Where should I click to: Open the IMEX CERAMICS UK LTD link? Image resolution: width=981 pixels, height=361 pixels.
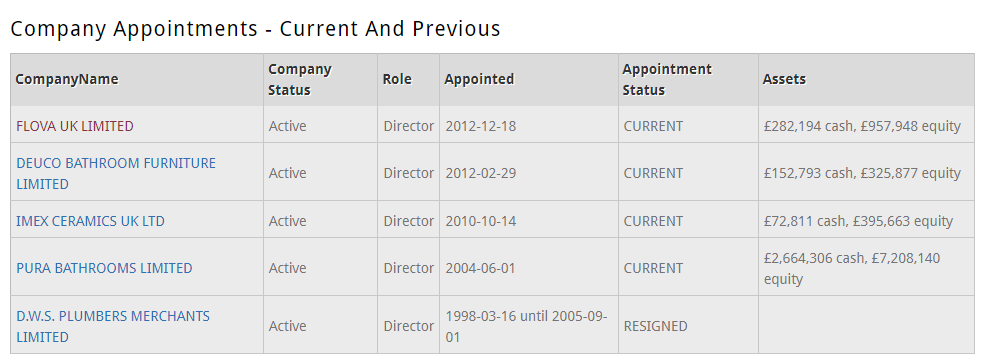pyautogui.click(x=90, y=221)
